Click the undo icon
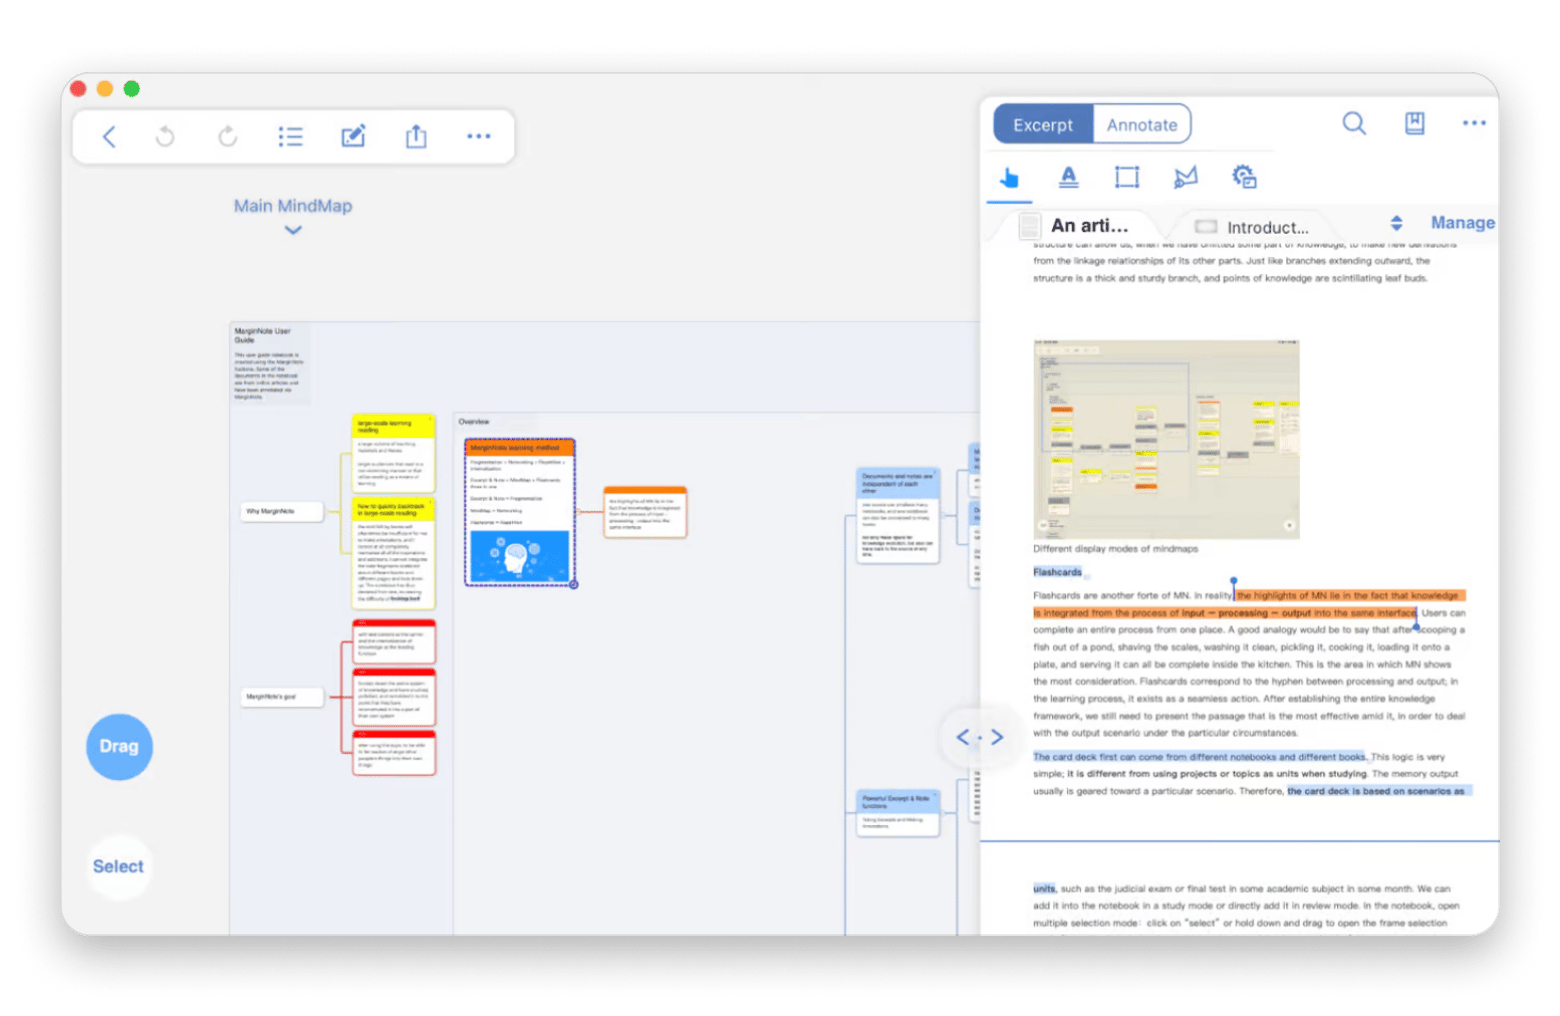This screenshot has height=1016, width=1560. pos(165,136)
